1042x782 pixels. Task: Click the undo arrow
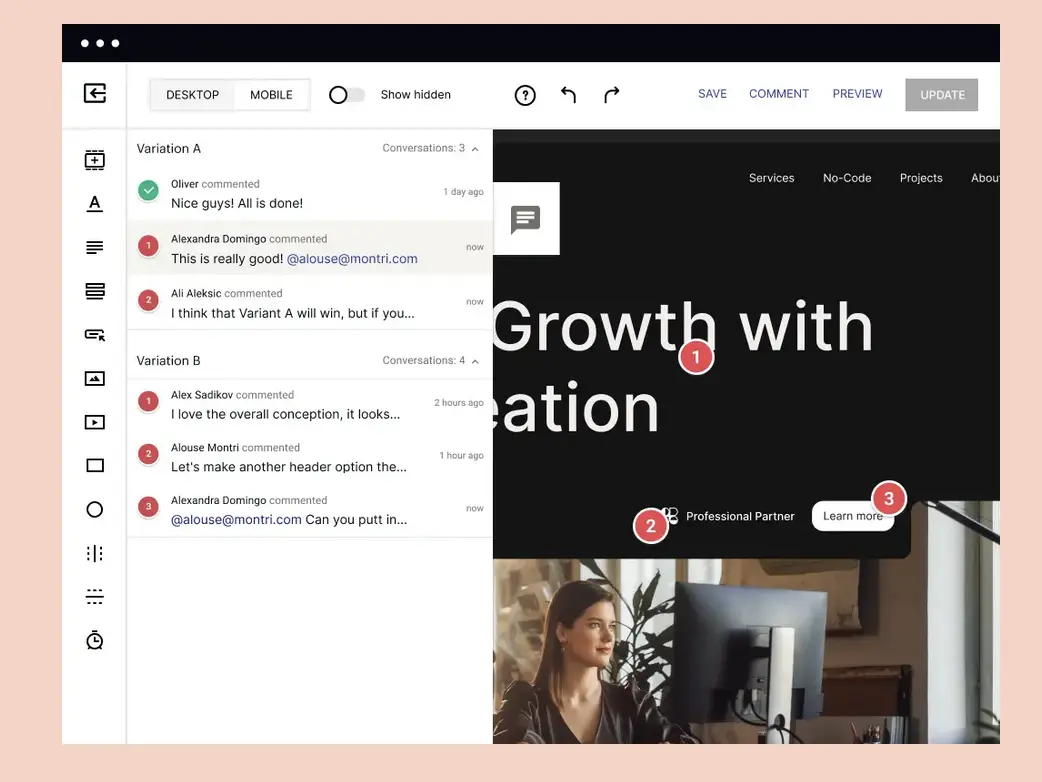point(568,94)
